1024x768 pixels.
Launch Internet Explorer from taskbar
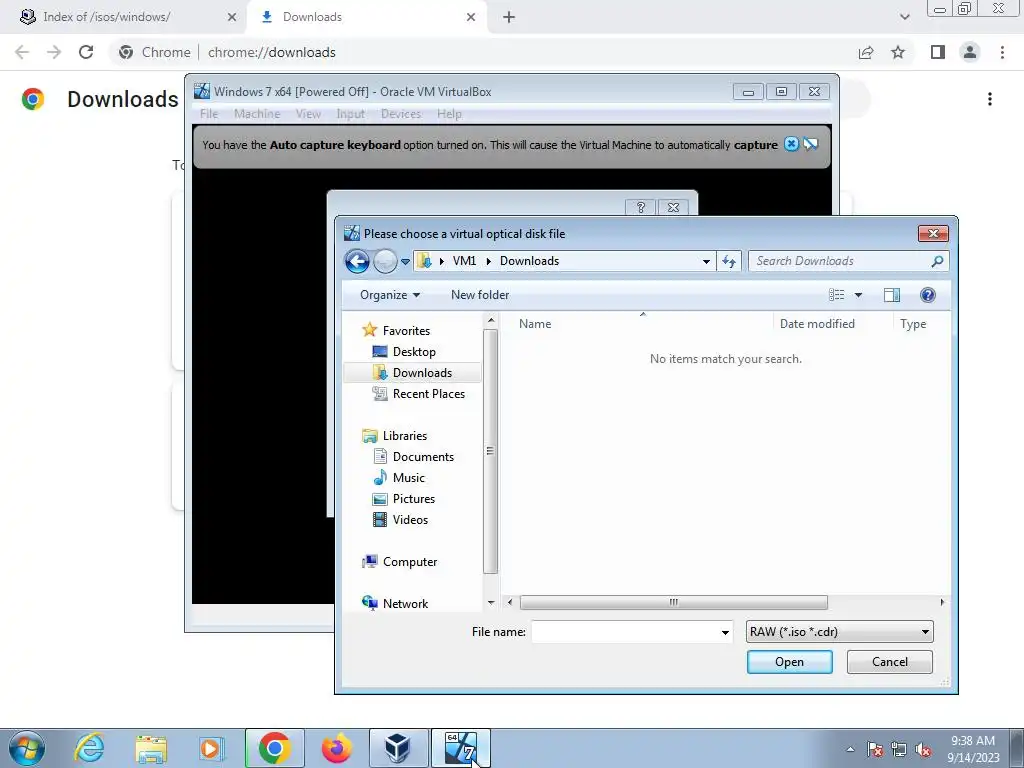[89, 748]
